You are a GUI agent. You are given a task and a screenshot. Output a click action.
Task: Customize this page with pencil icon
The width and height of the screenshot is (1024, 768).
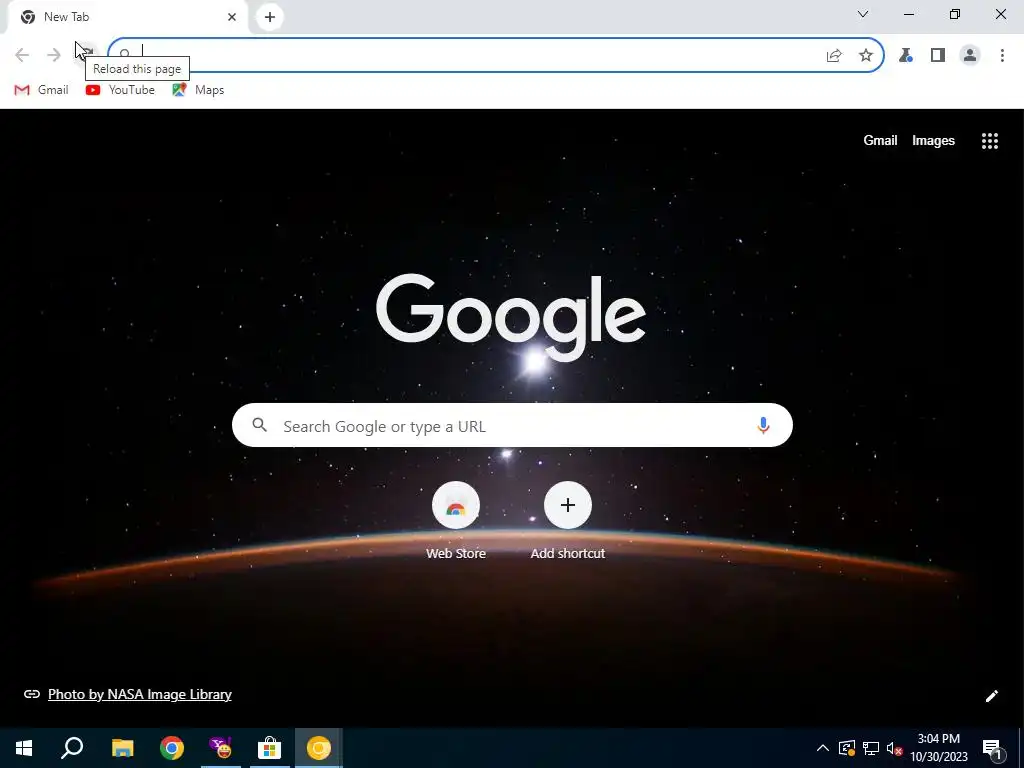pos(991,696)
